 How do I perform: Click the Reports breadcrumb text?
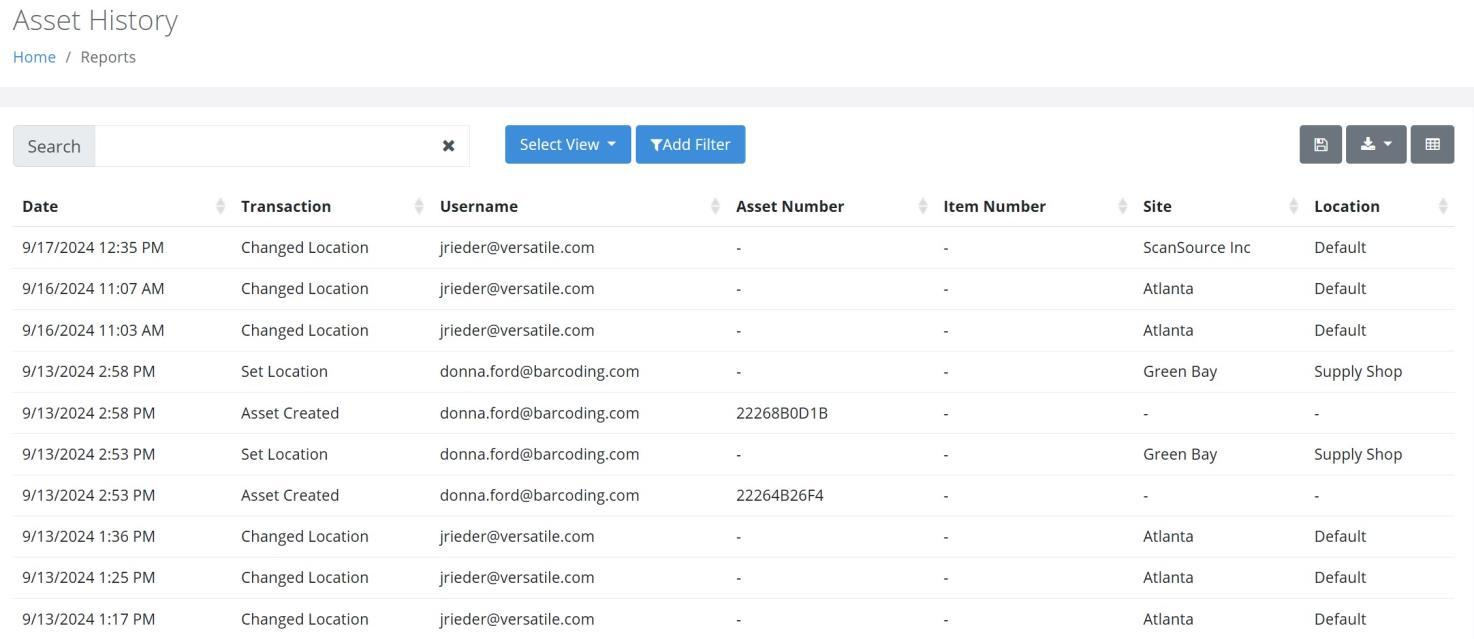108,57
